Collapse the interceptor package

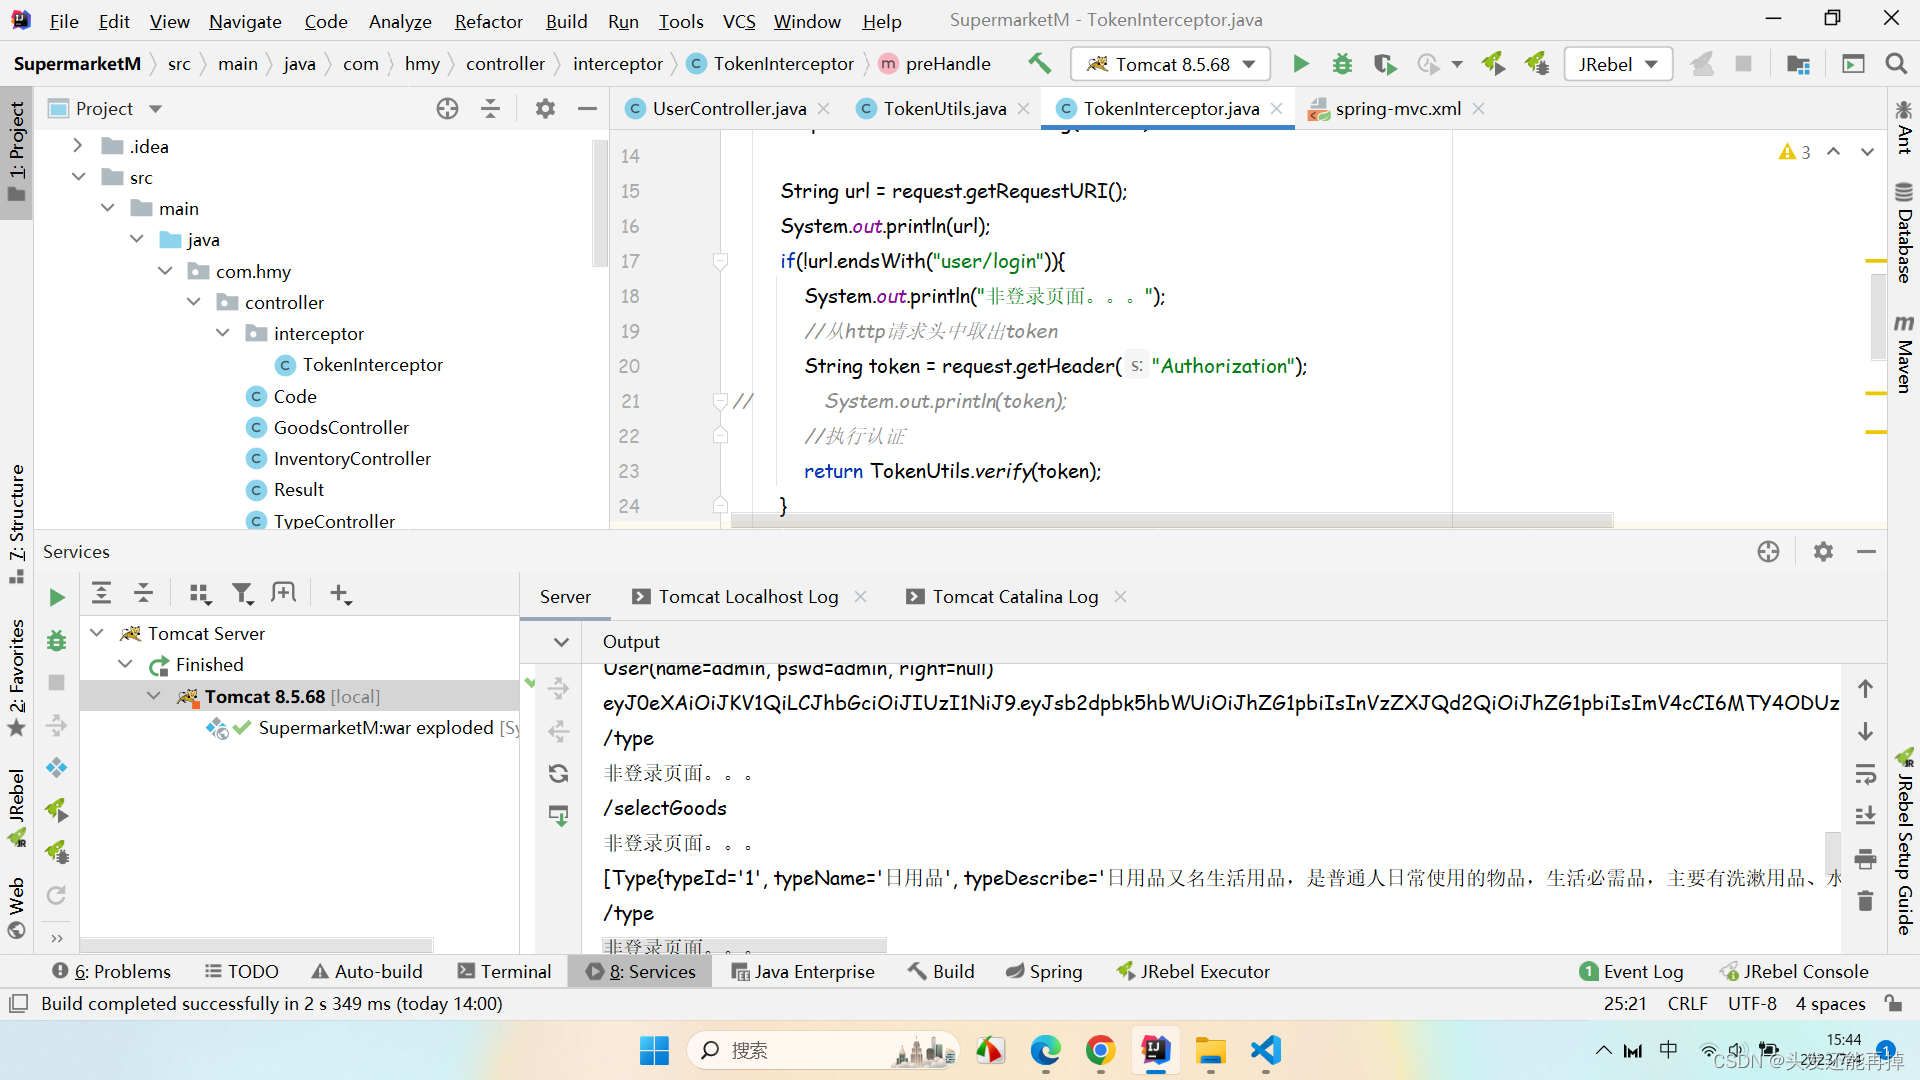point(222,333)
